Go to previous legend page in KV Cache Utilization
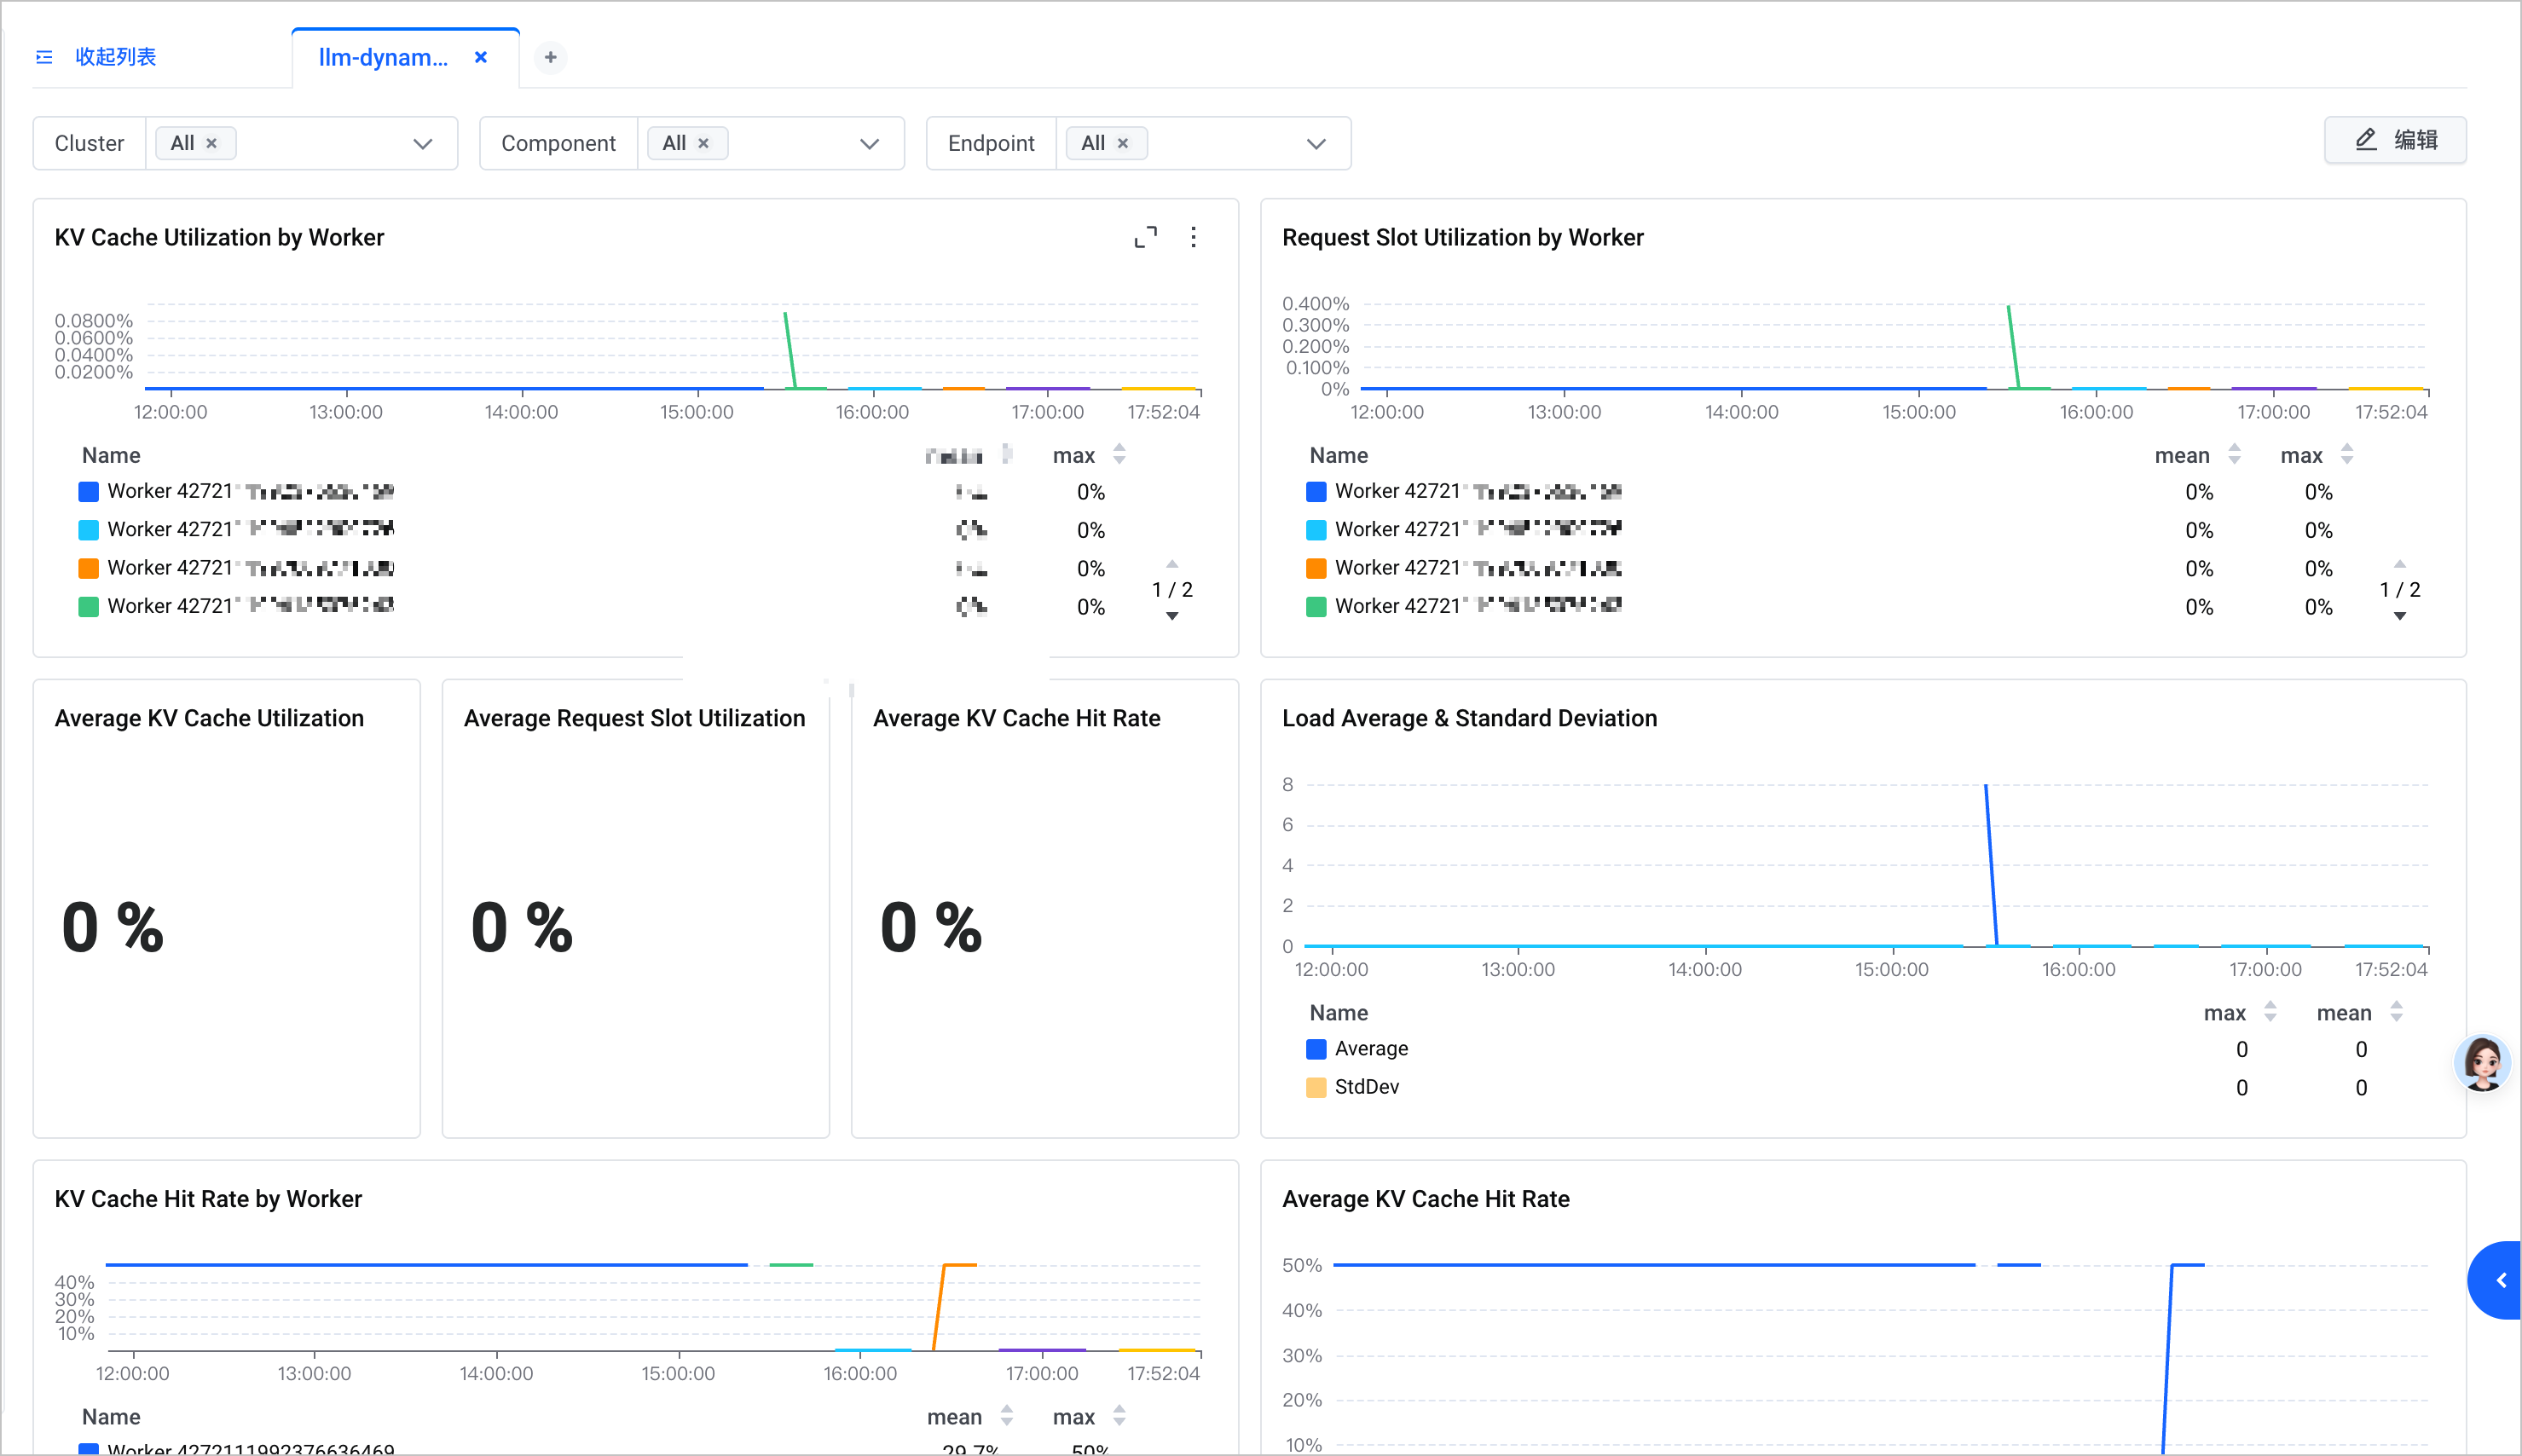Screen dimensions: 2522x1456 [x=1172, y=564]
